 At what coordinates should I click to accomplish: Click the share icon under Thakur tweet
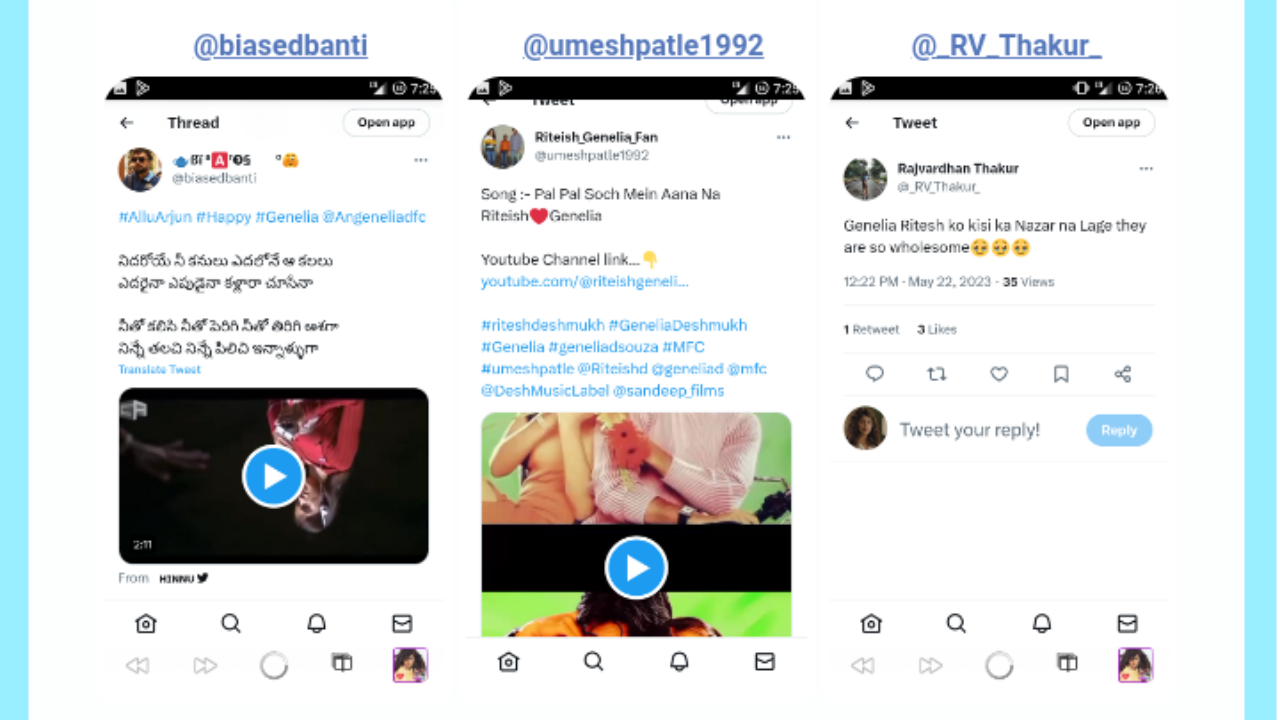(x=1122, y=374)
